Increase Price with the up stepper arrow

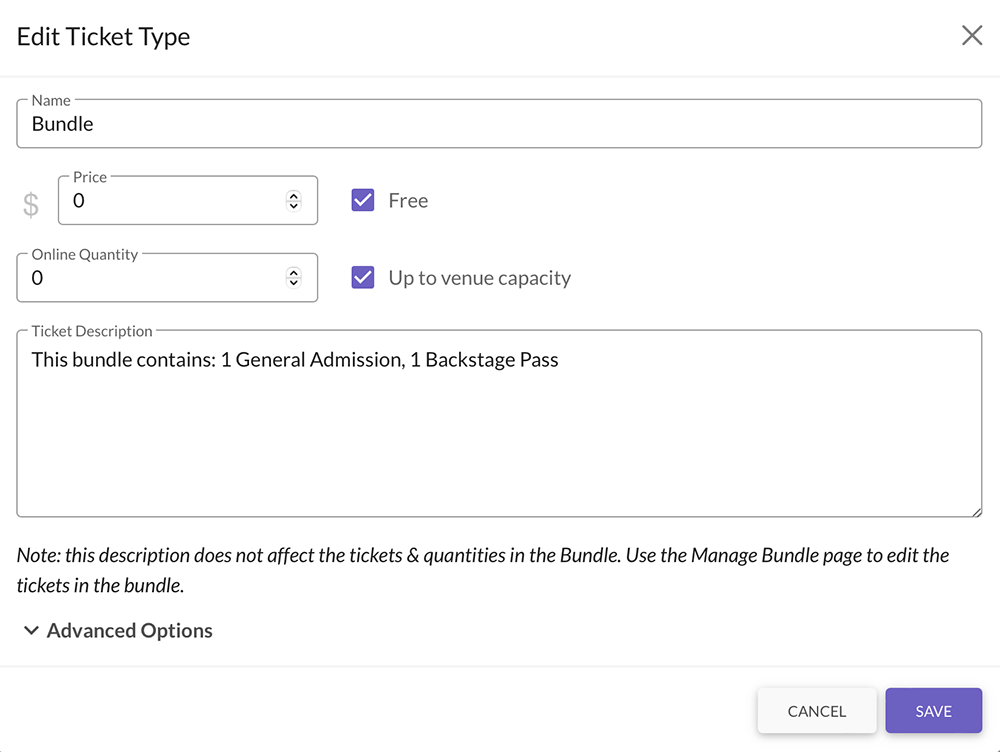pyautogui.click(x=293, y=195)
